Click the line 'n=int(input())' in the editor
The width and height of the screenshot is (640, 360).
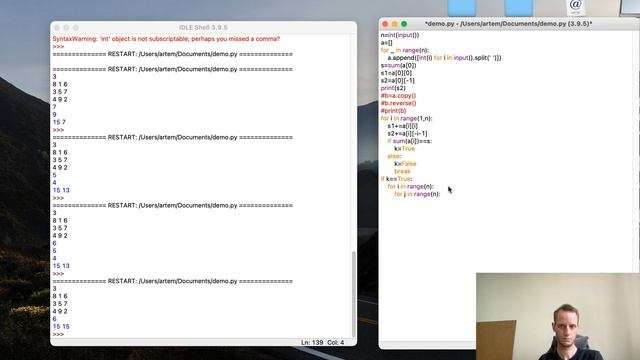click(400, 35)
